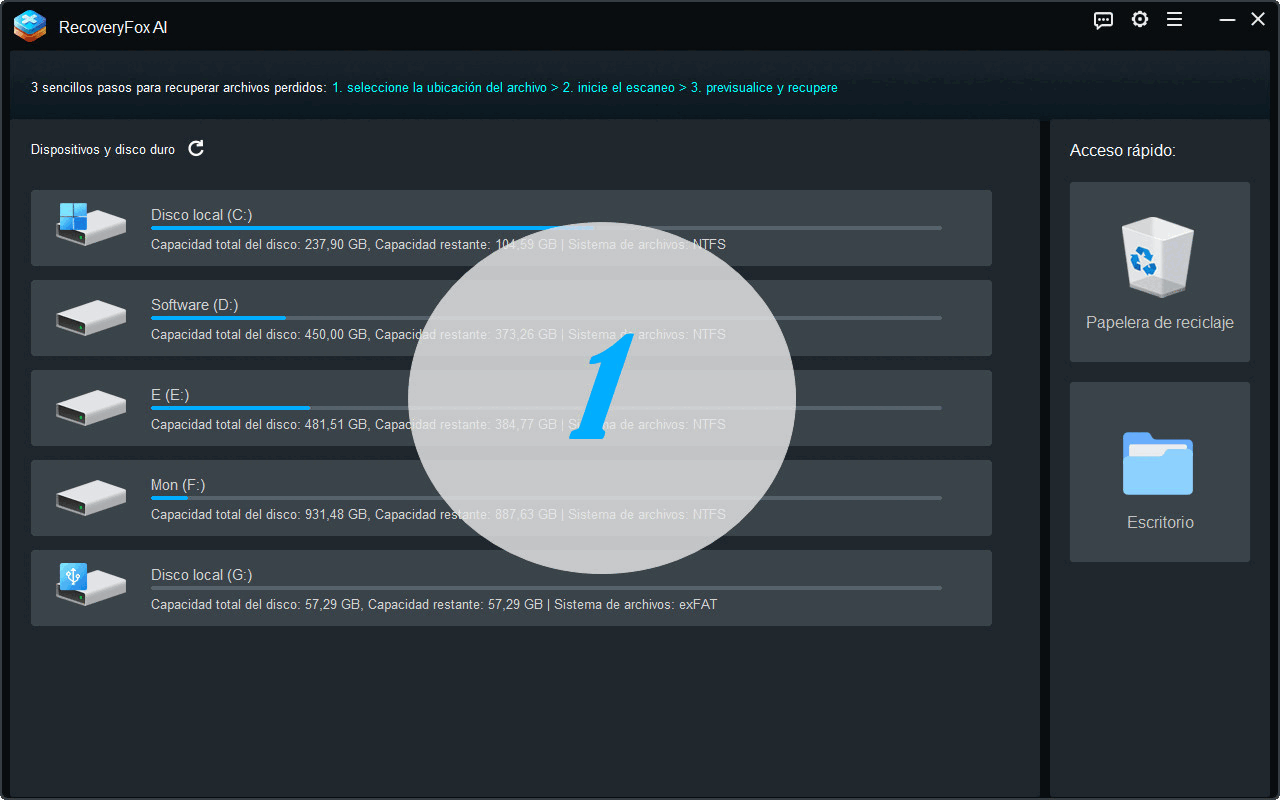Screen dimensions: 1280x800
Task: Click step 1 'seleccione la ubicación del archivo'
Action: pyautogui.click(x=439, y=88)
